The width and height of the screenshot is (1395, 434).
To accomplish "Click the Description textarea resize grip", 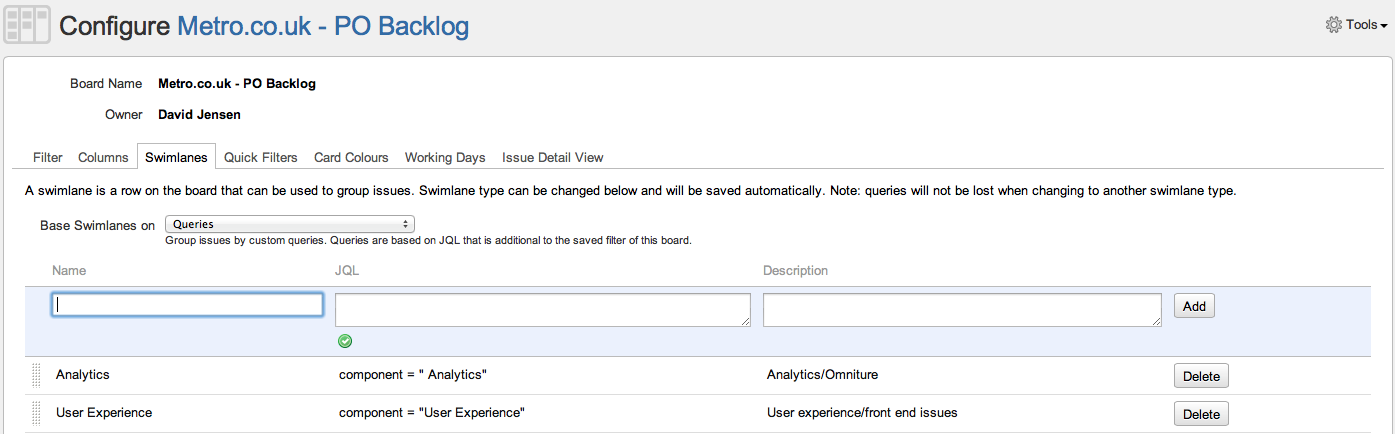I will click(x=1156, y=321).
